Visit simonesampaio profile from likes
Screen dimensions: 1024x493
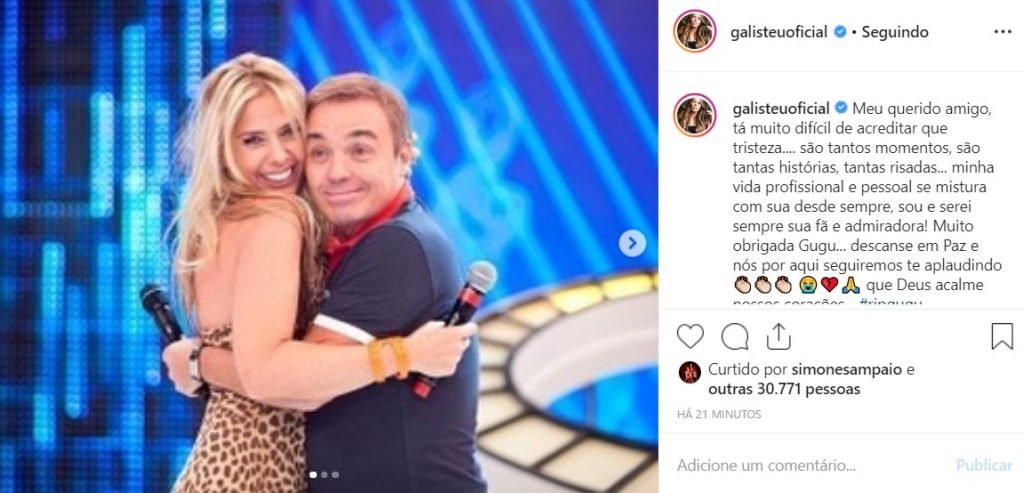(x=838, y=370)
